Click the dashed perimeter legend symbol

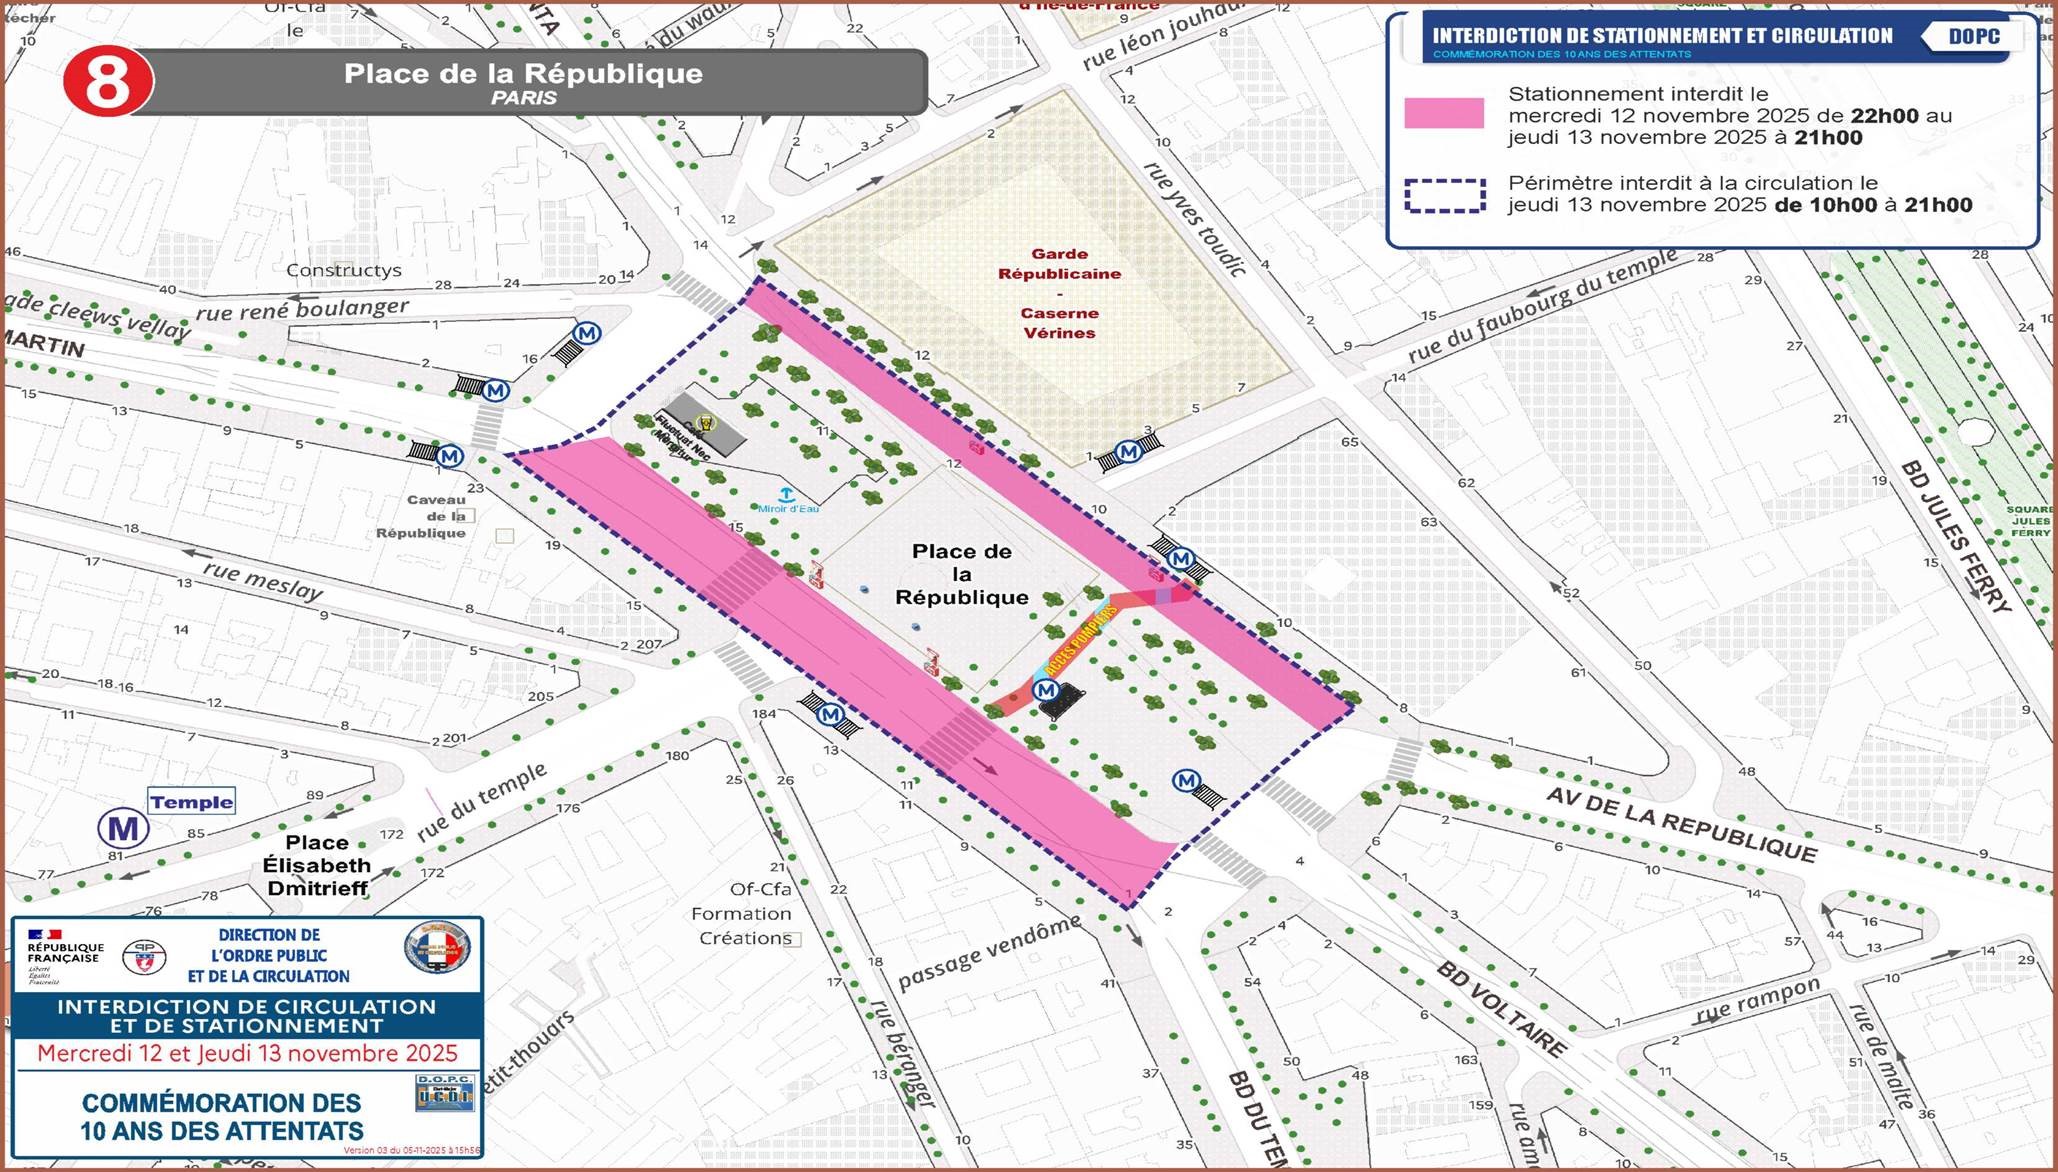(1444, 195)
